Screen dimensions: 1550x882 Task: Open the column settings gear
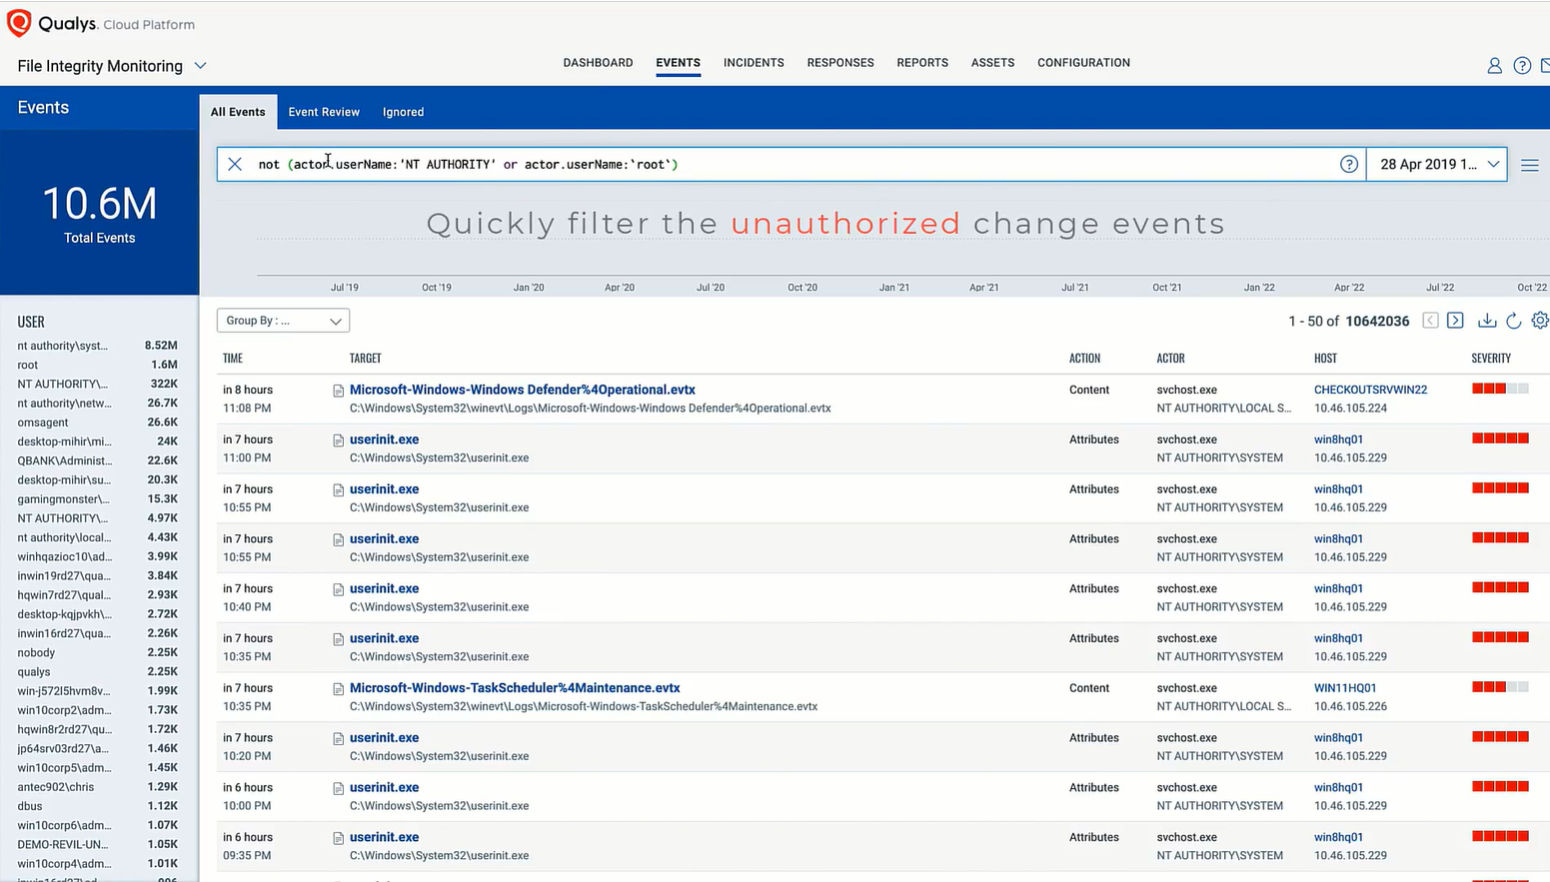point(1539,320)
